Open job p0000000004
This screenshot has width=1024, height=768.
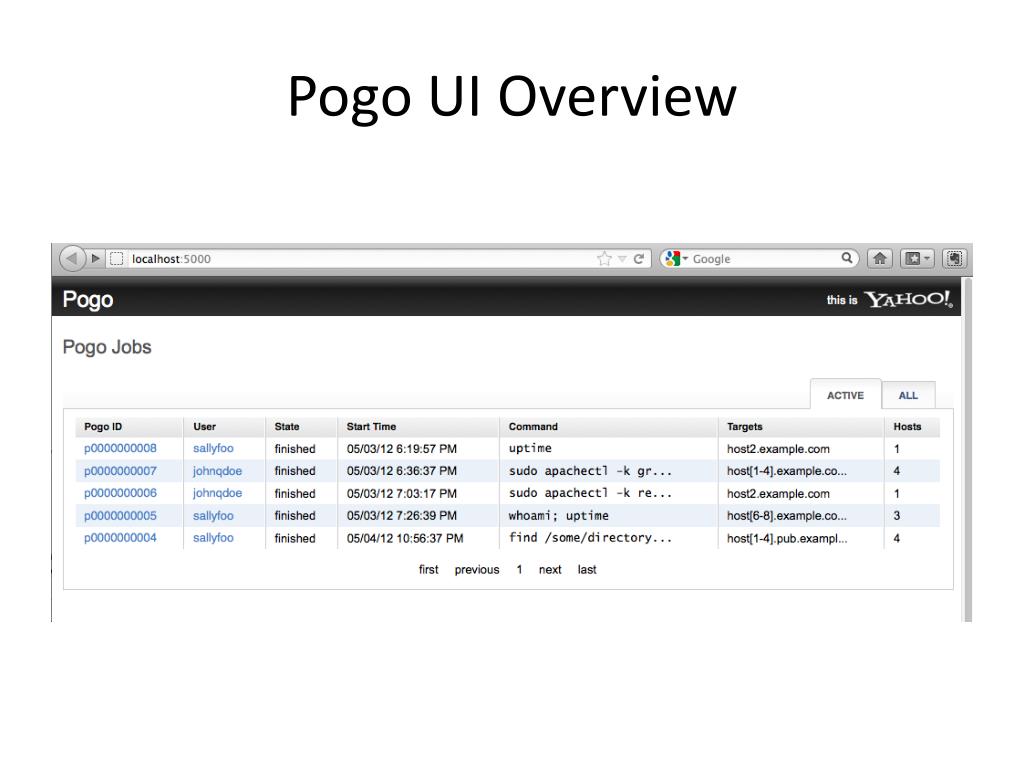pos(120,537)
